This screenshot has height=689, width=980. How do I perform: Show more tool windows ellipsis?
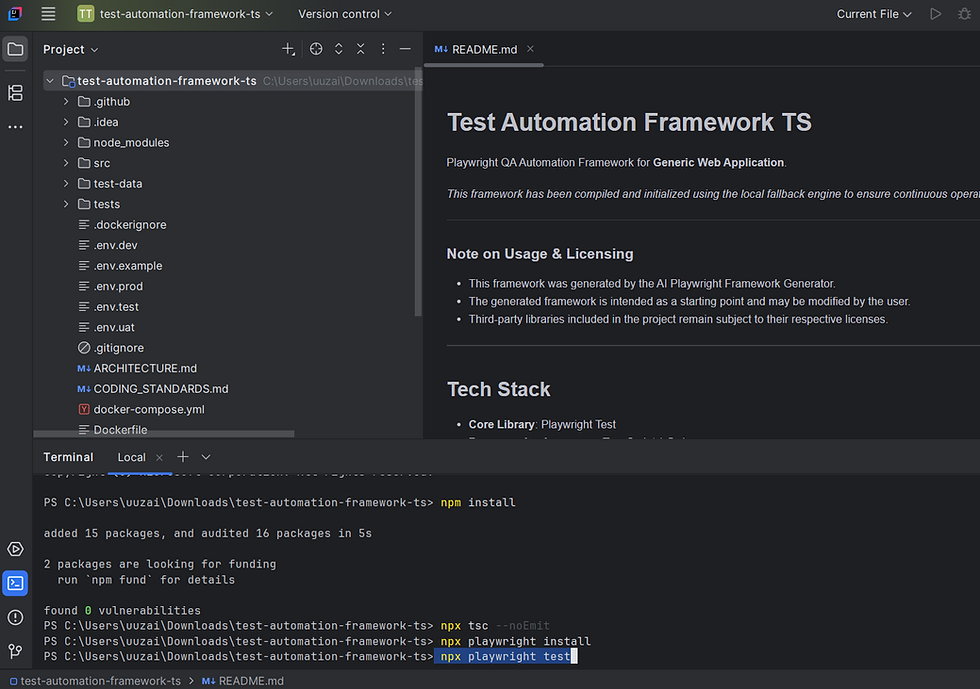[x=16, y=127]
